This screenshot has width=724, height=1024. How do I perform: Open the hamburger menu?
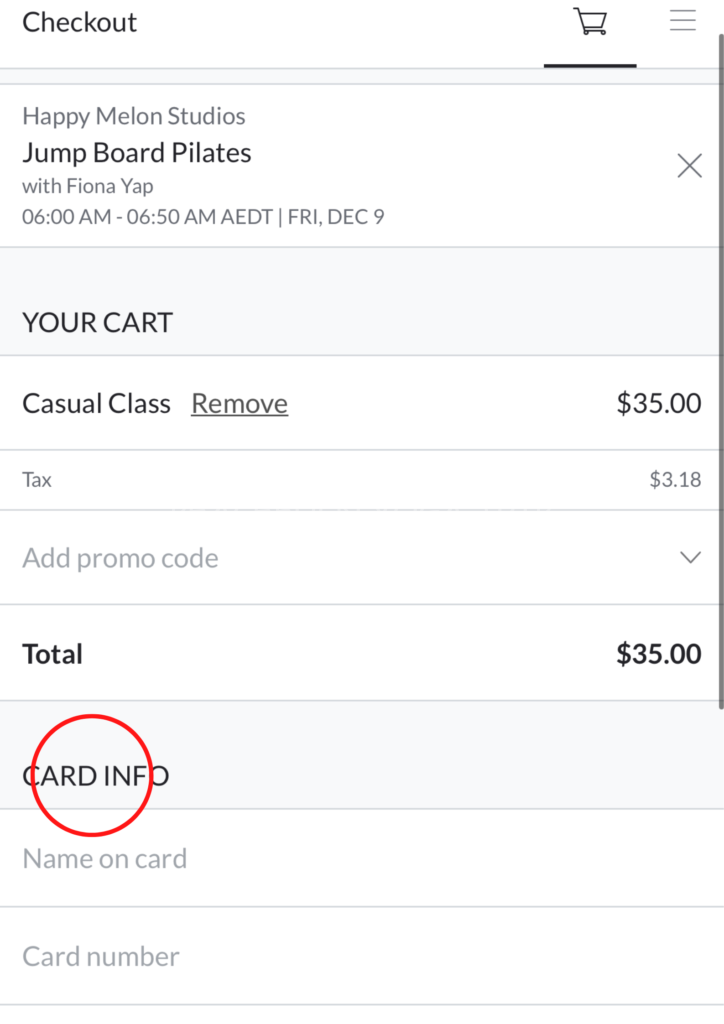click(x=683, y=21)
